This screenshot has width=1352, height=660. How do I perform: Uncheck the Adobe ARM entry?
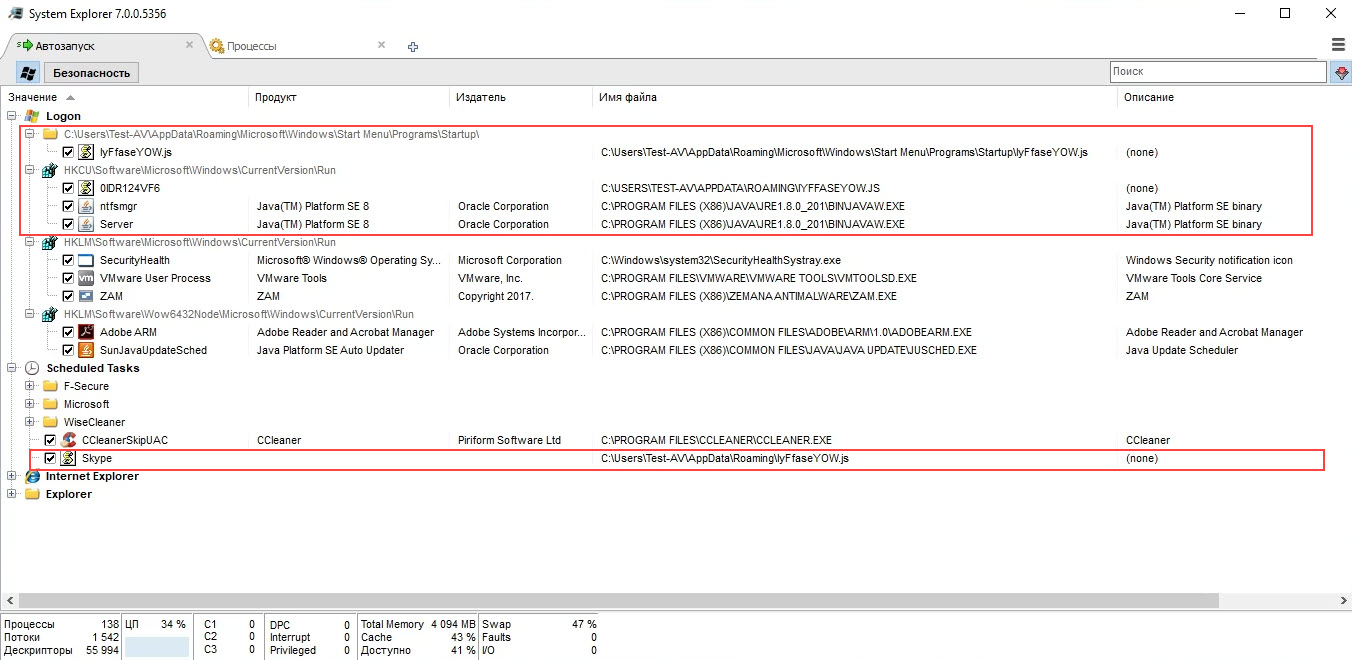coord(68,332)
